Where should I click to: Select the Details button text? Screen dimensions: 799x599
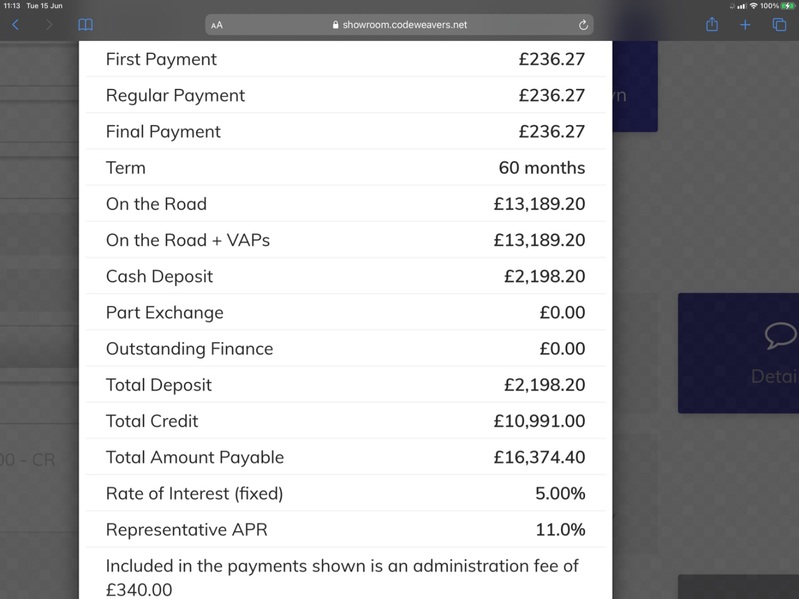click(775, 376)
